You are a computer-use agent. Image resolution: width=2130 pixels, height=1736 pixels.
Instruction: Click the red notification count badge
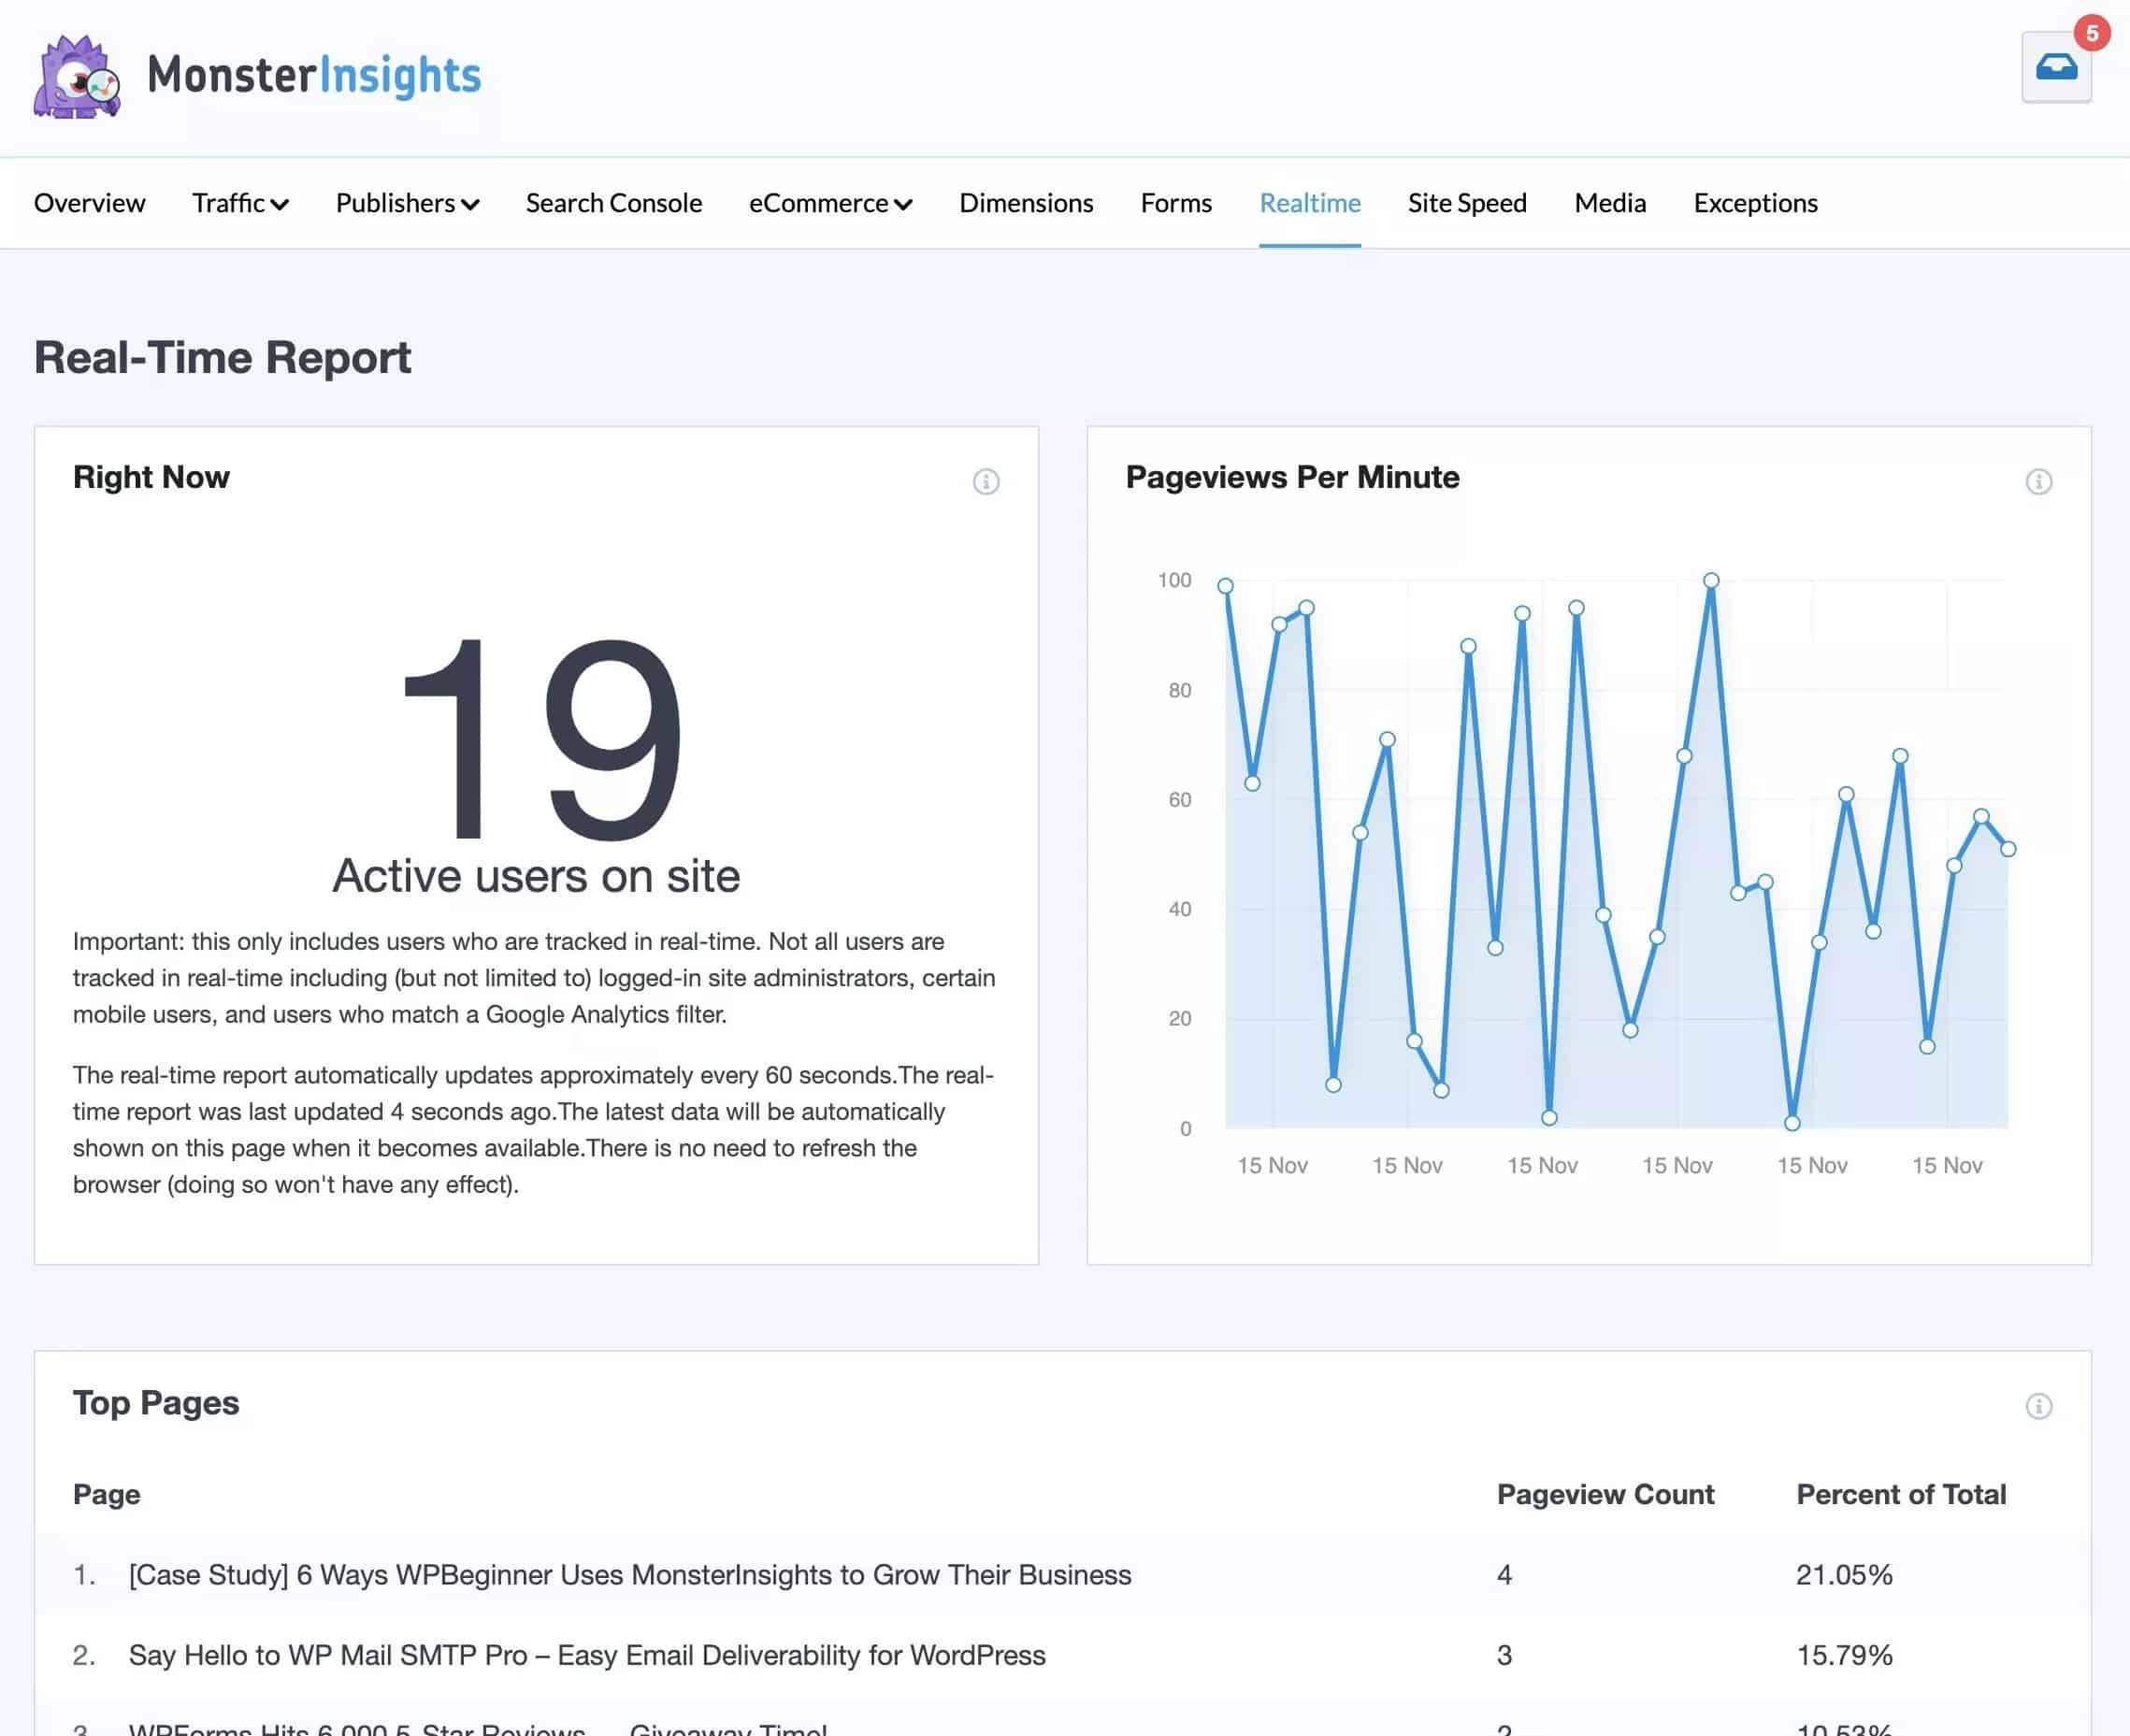click(2091, 33)
